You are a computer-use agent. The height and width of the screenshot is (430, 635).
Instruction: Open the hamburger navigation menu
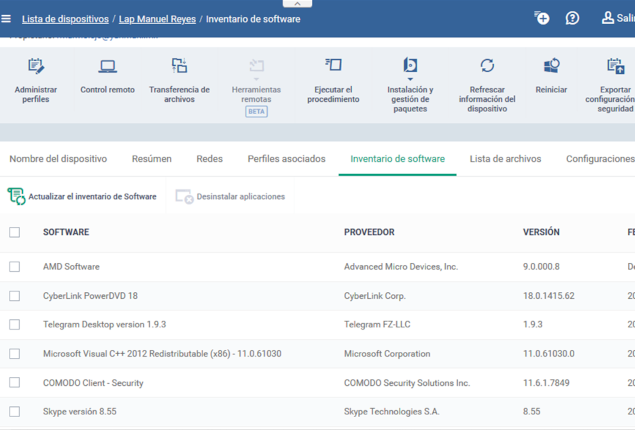click(6, 19)
